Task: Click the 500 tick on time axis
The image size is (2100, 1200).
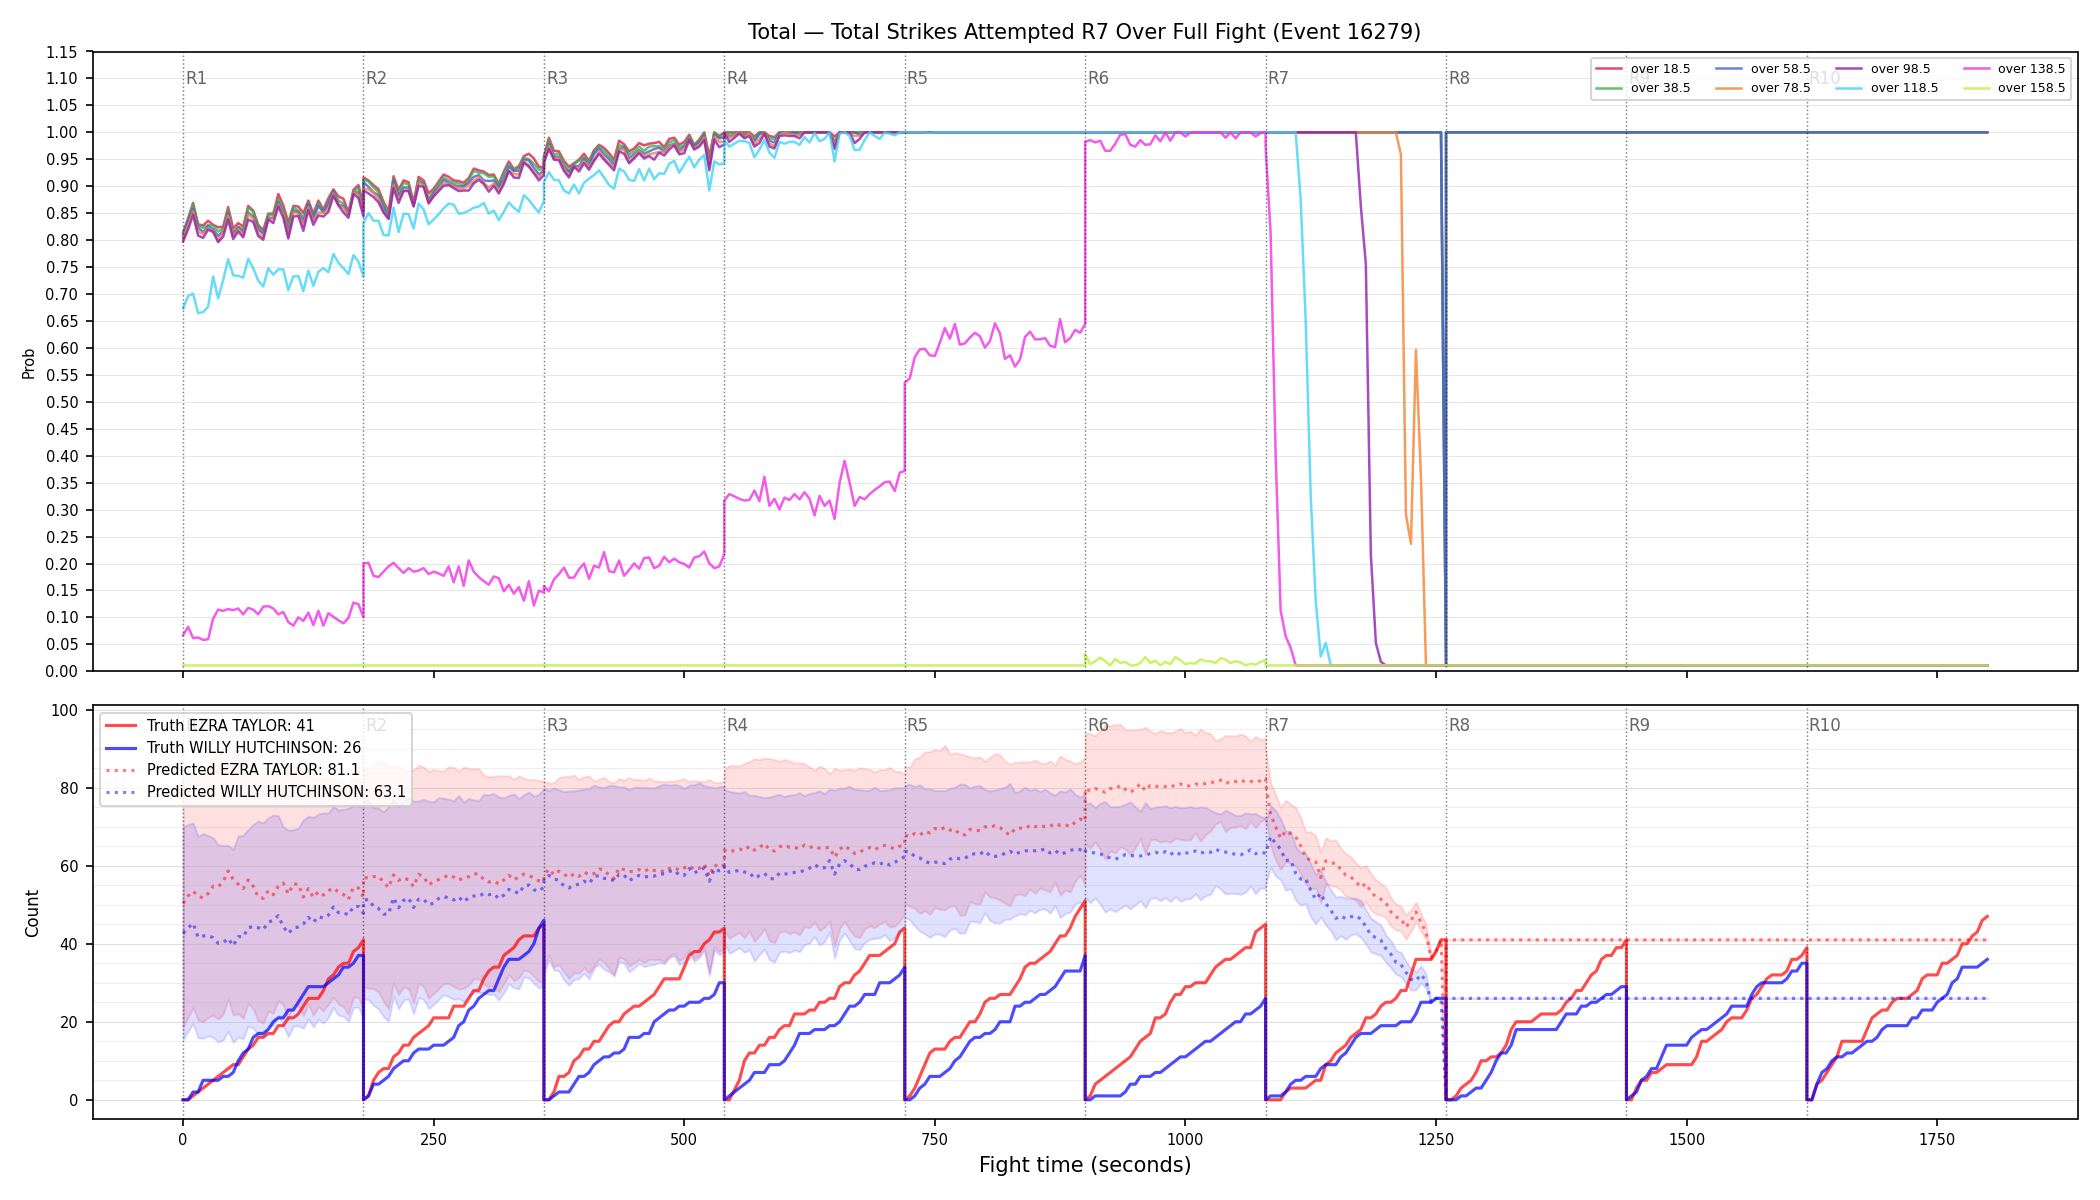Action: (x=684, y=1139)
